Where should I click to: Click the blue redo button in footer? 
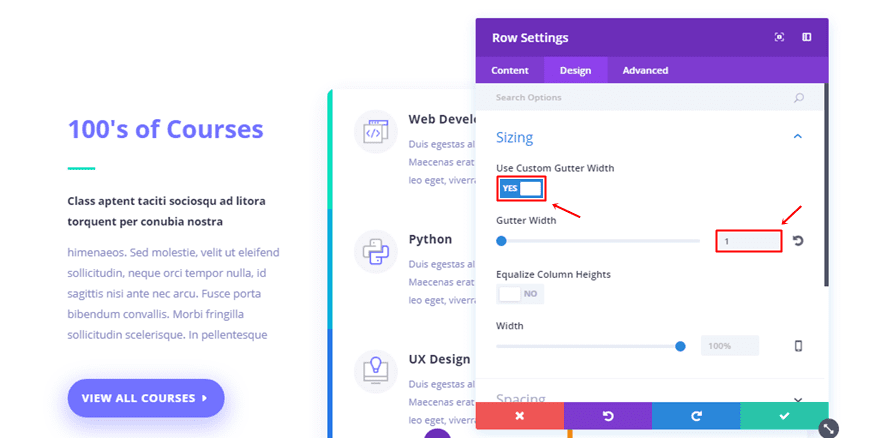(x=695, y=416)
